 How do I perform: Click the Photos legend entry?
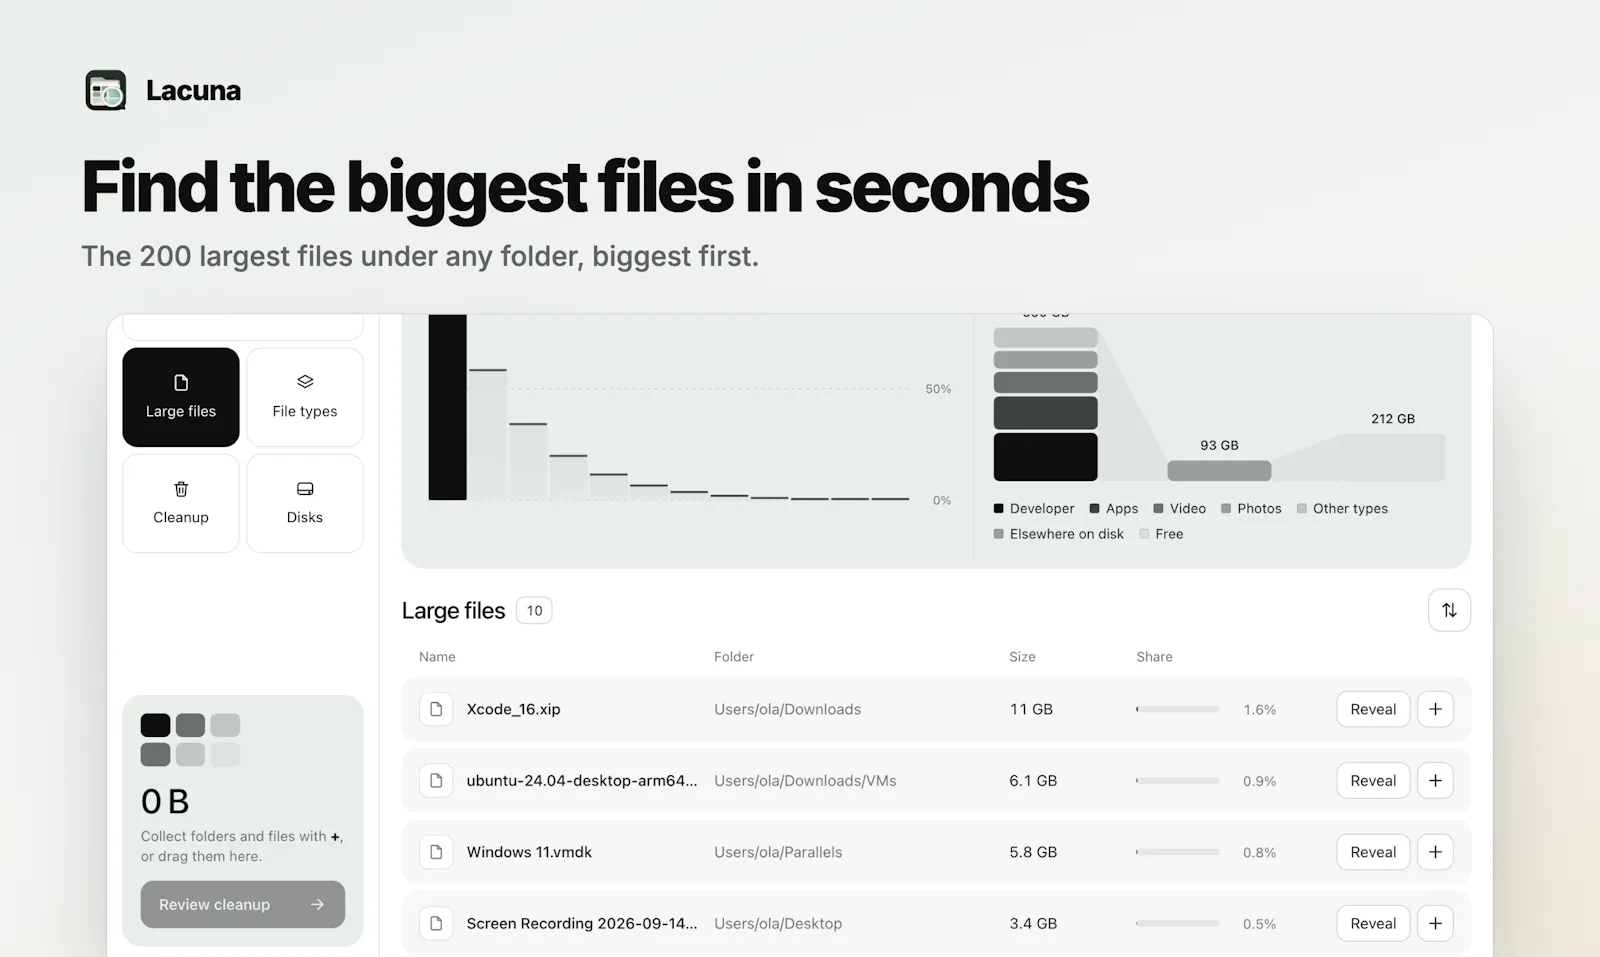click(1251, 509)
